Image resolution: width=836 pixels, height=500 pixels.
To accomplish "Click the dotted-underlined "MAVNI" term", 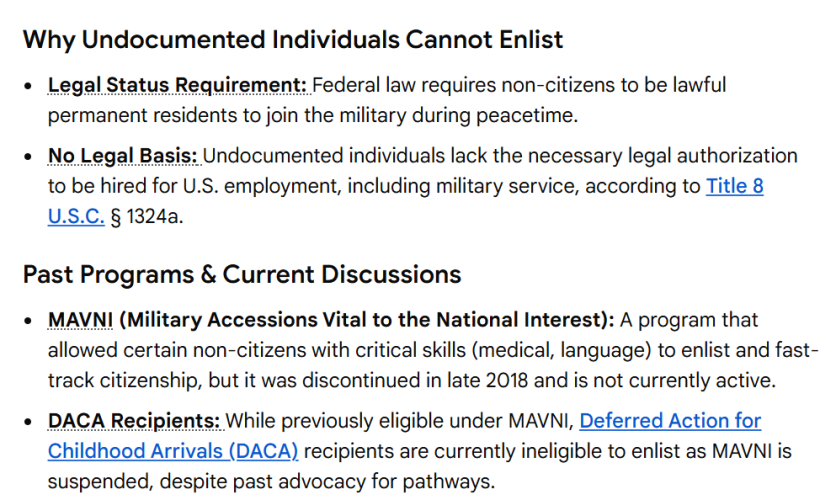I will point(81,321).
